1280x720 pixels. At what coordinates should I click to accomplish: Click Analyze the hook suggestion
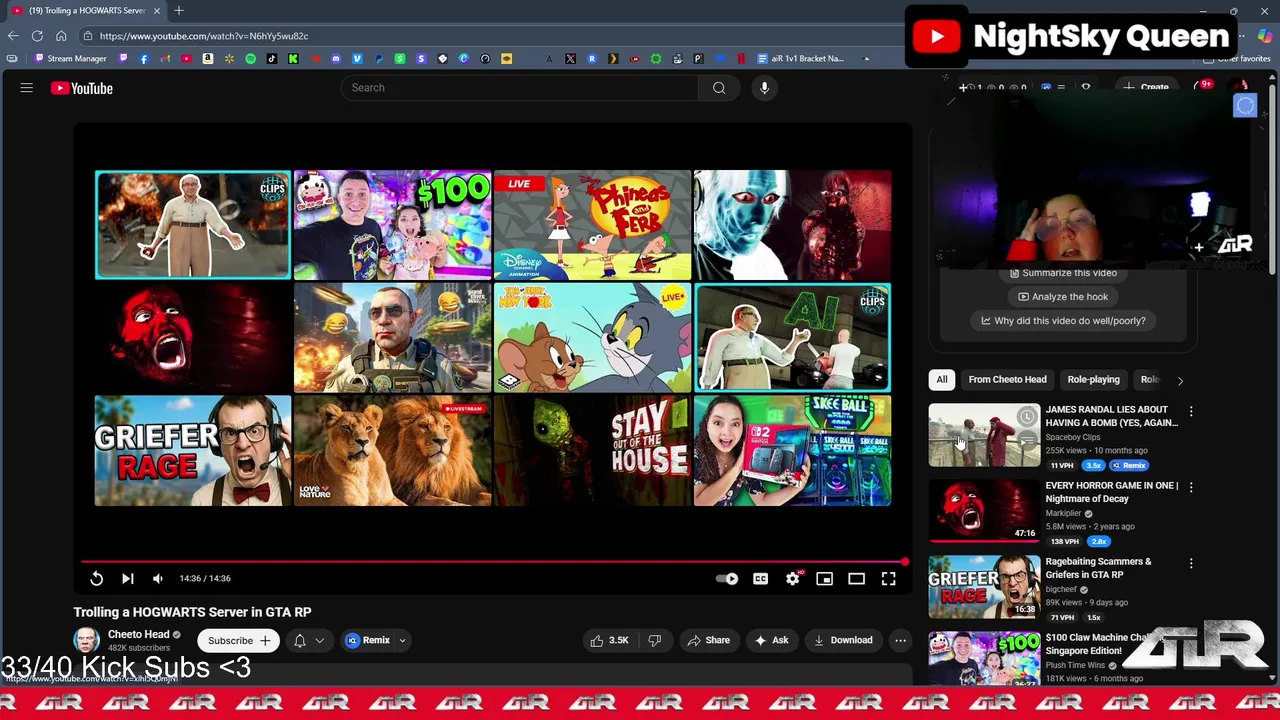(1062, 297)
